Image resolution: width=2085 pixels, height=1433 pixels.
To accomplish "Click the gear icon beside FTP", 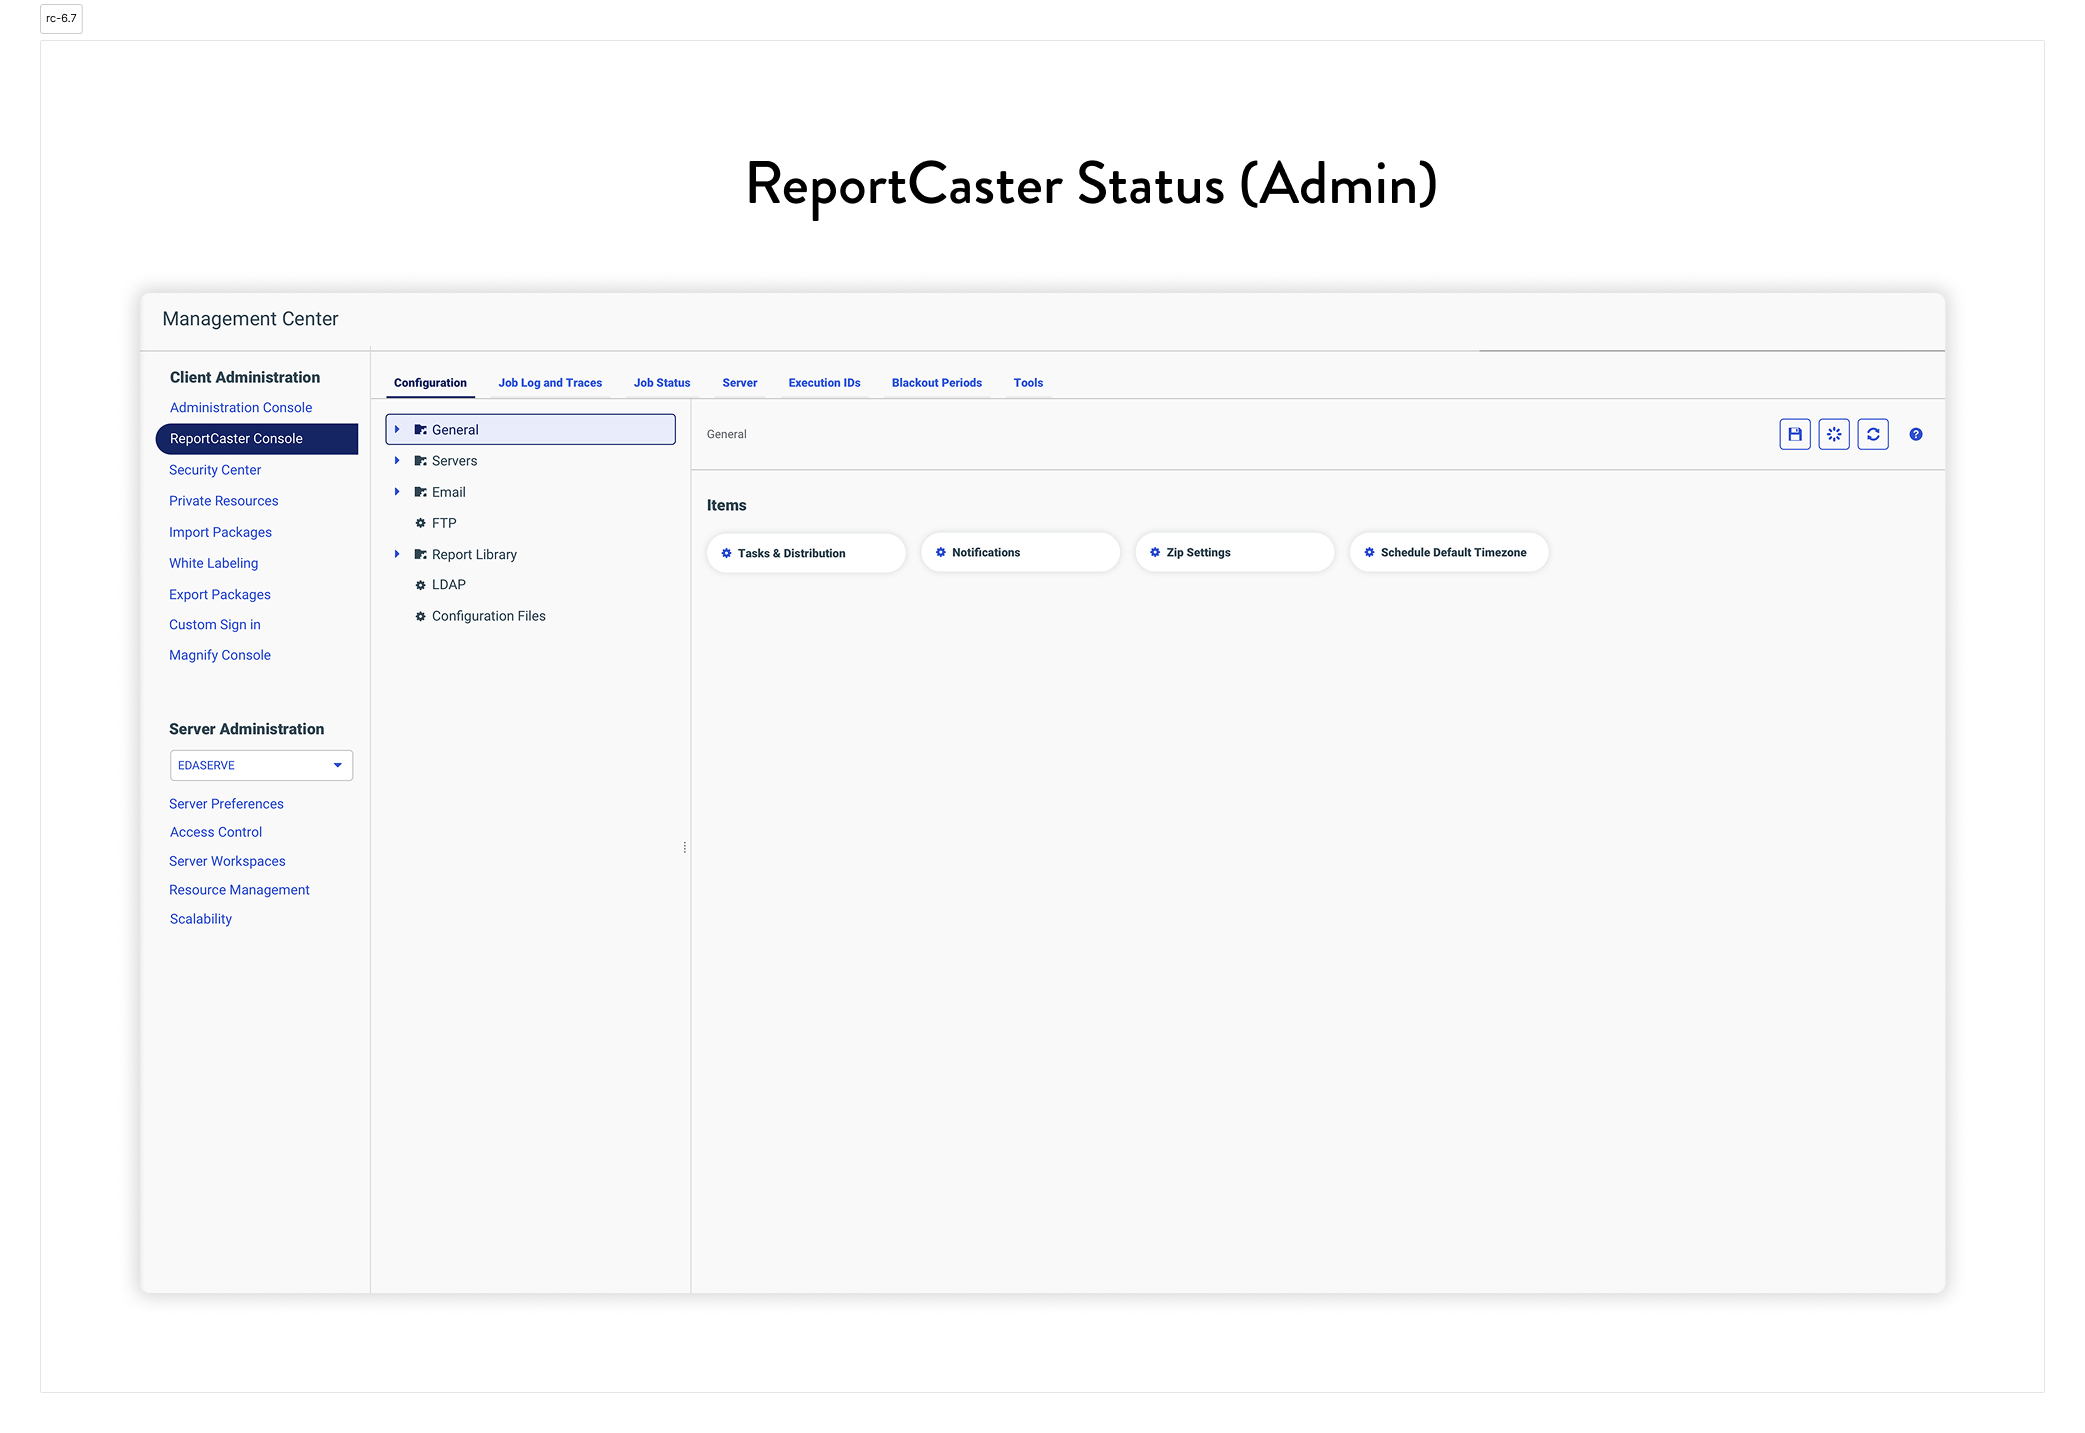I will point(420,523).
